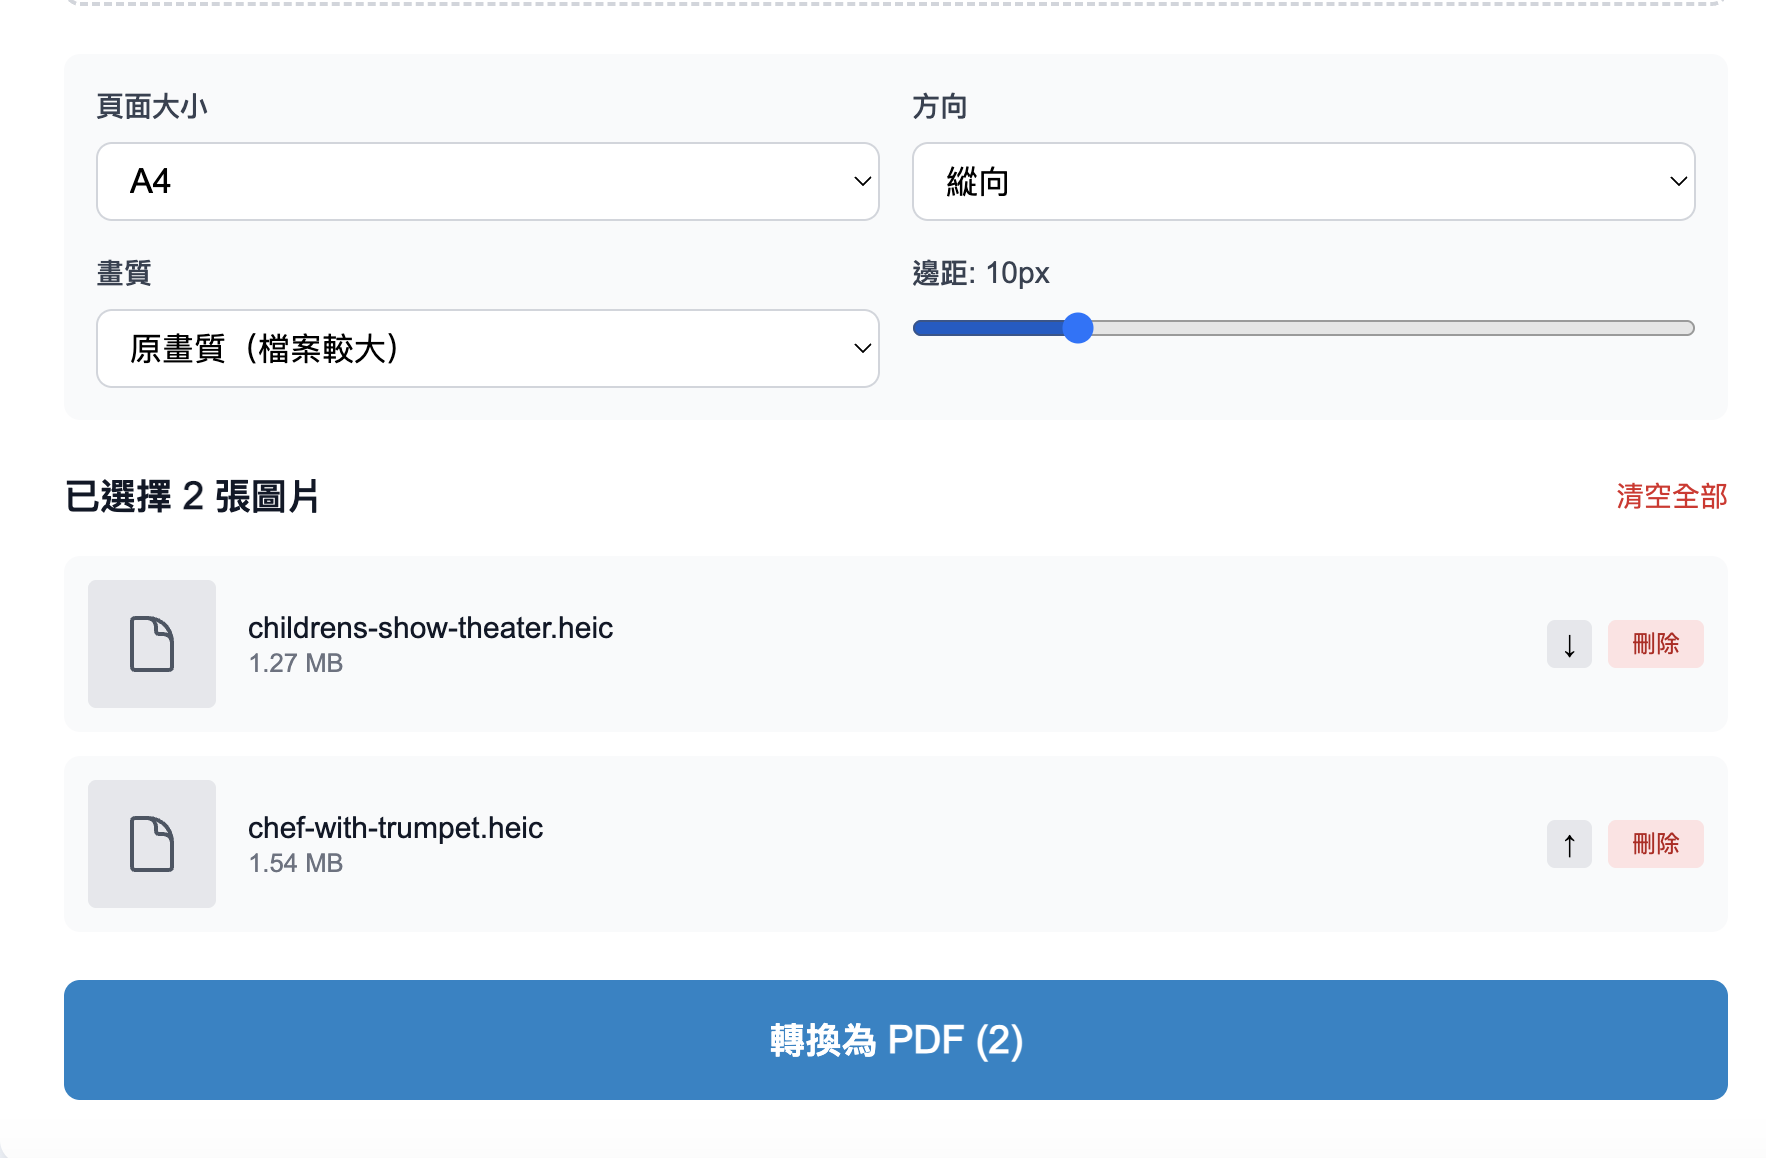This screenshot has width=1766, height=1158.
Task: Delete the chef-with-trumpet.heic image
Action: click(1655, 844)
